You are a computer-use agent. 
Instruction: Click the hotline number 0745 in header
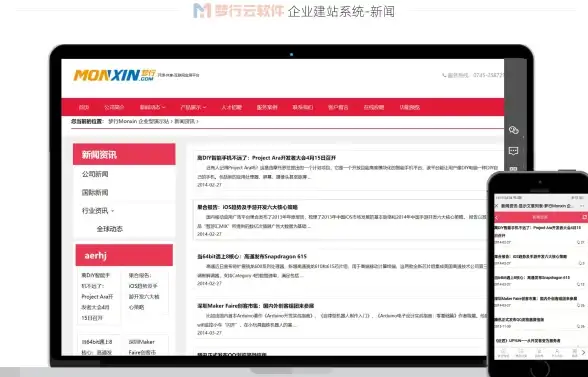point(489,75)
